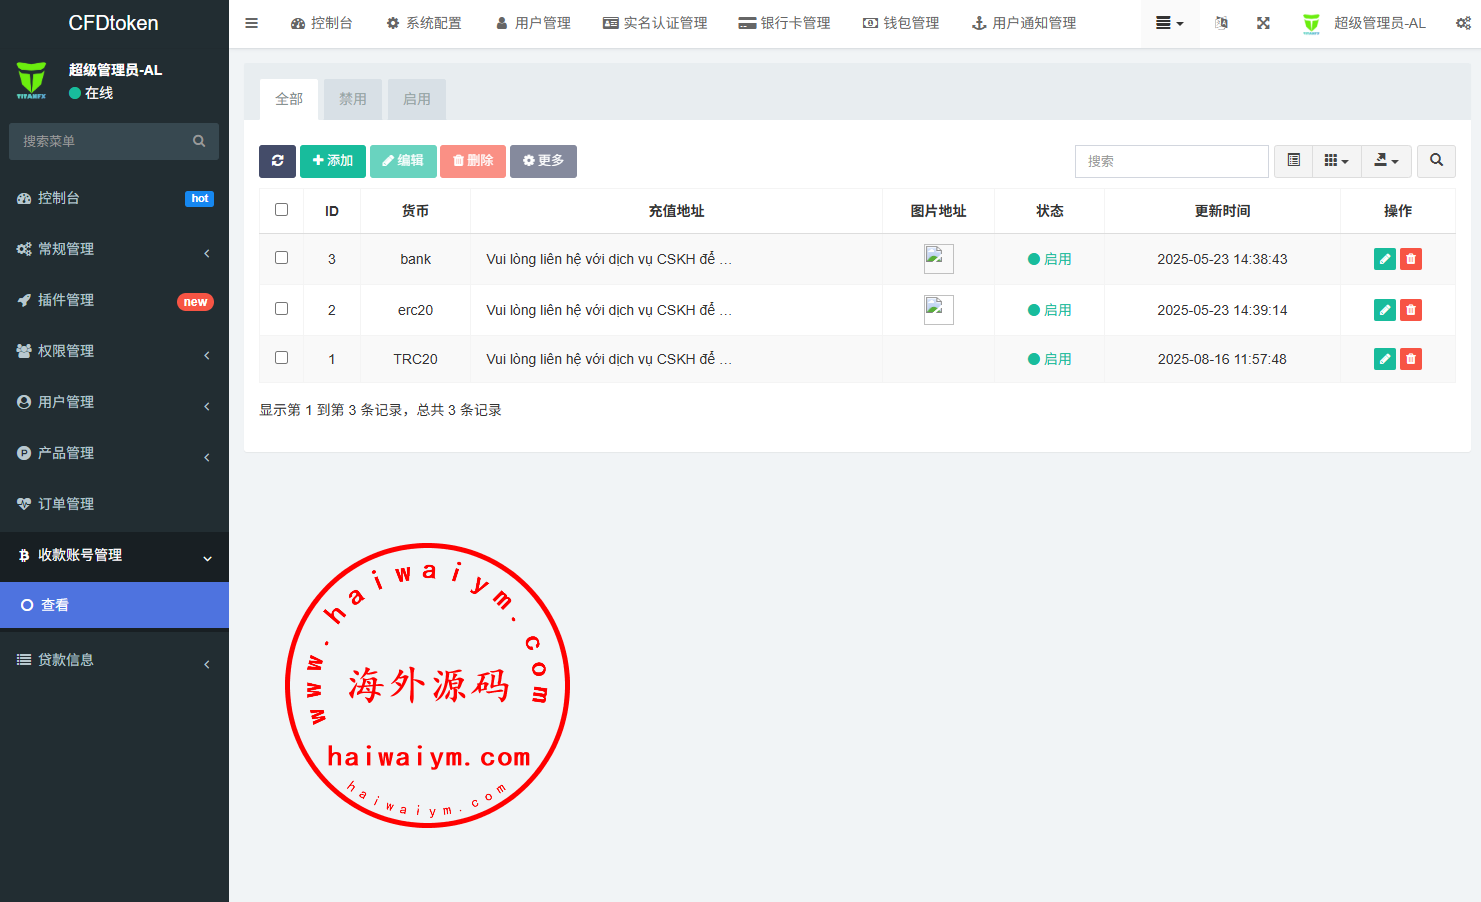Viewport: 1481px width, 902px height.
Task: Select the checkbox for the erc20 row
Action: [281, 309]
